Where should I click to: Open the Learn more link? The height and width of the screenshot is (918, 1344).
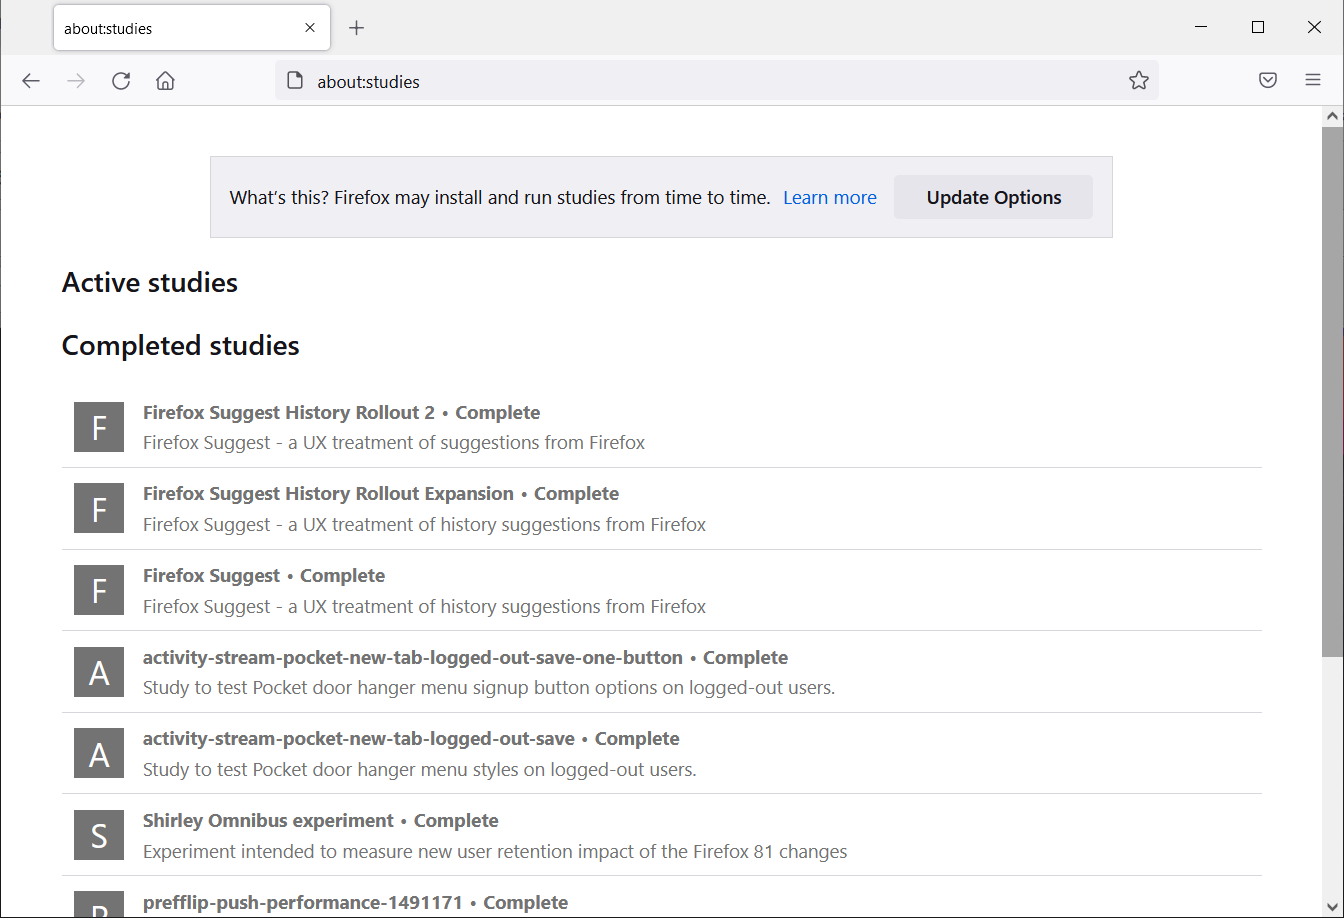point(830,197)
